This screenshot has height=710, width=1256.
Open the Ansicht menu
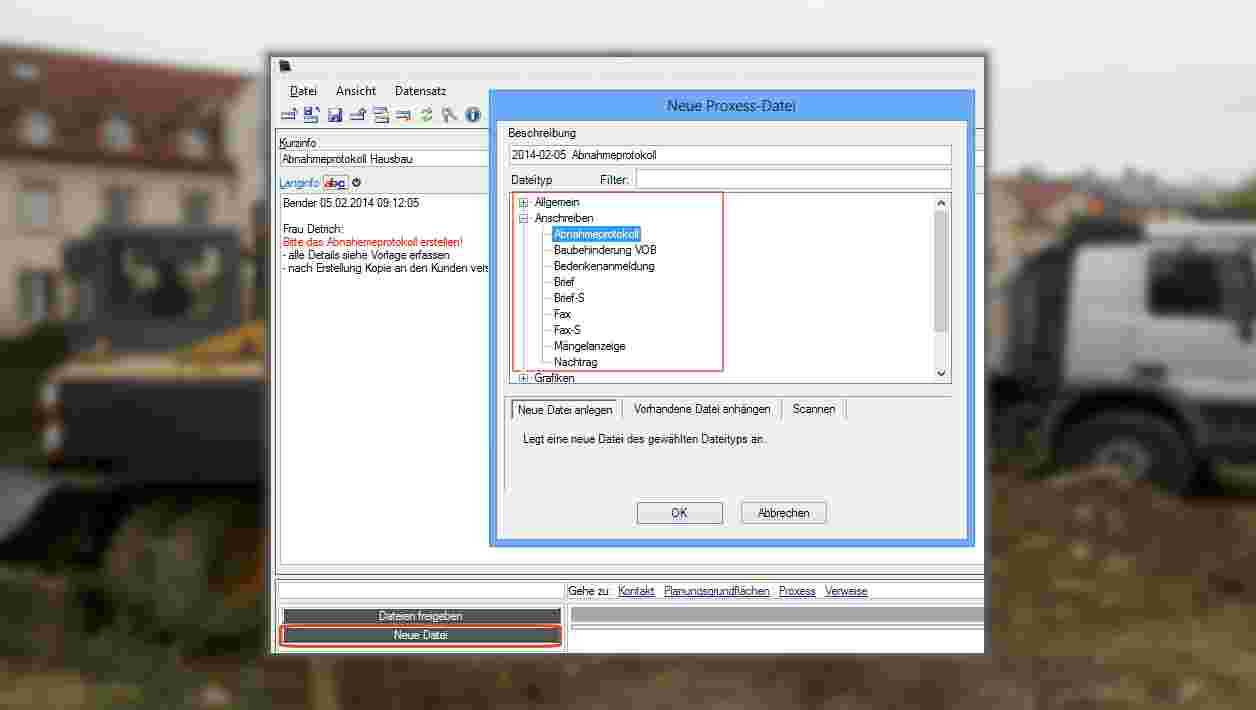356,91
